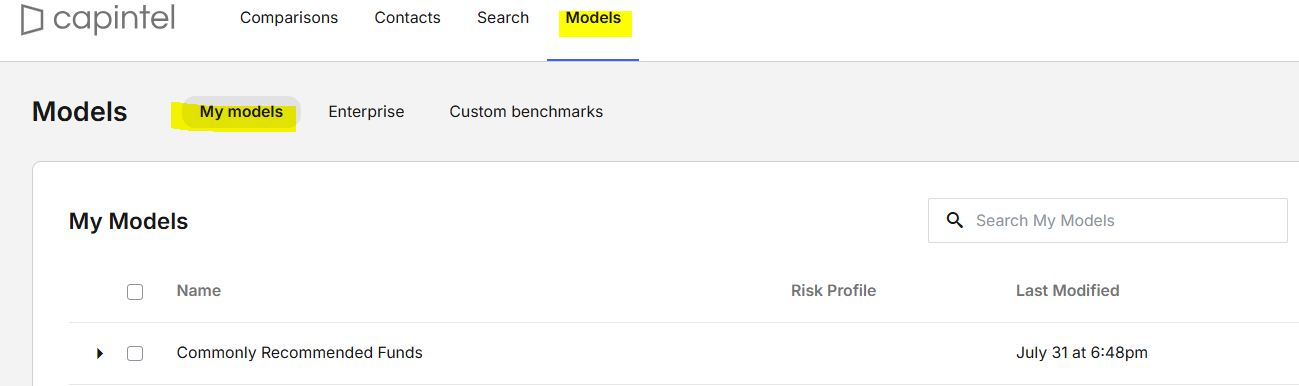The height and width of the screenshot is (386, 1299).
Task: Sort by the Last Modified column
Action: [x=1067, y=291]
